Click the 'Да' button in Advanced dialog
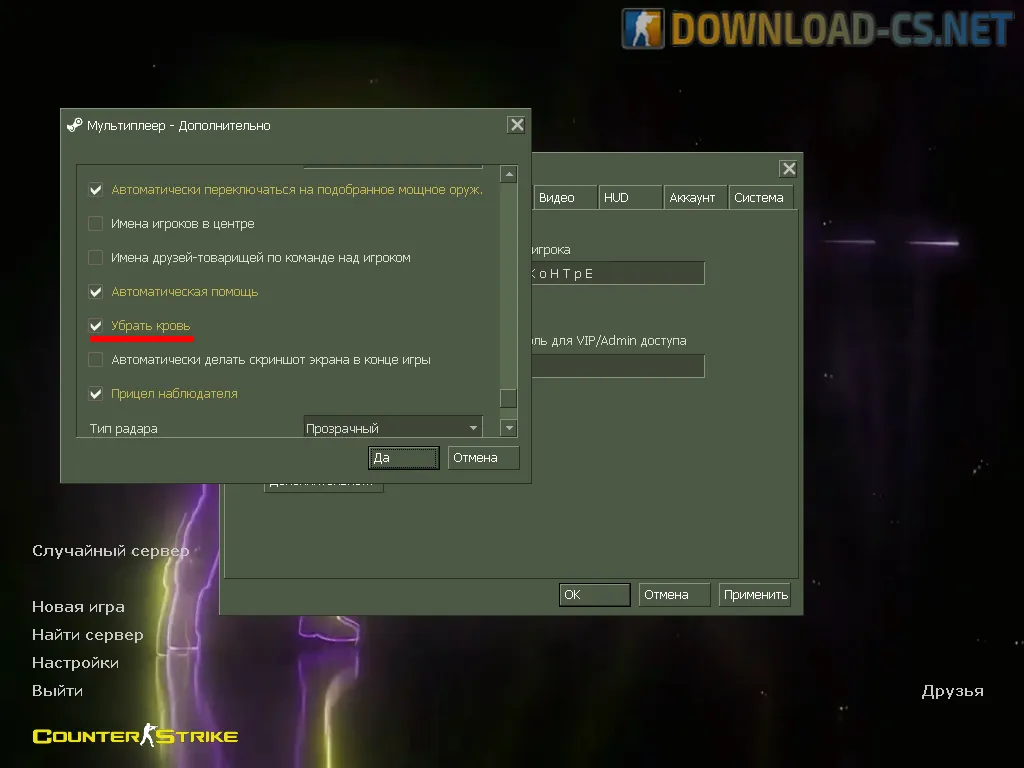The width and height of the screenshot is (1024, 768). coord(404,458)
